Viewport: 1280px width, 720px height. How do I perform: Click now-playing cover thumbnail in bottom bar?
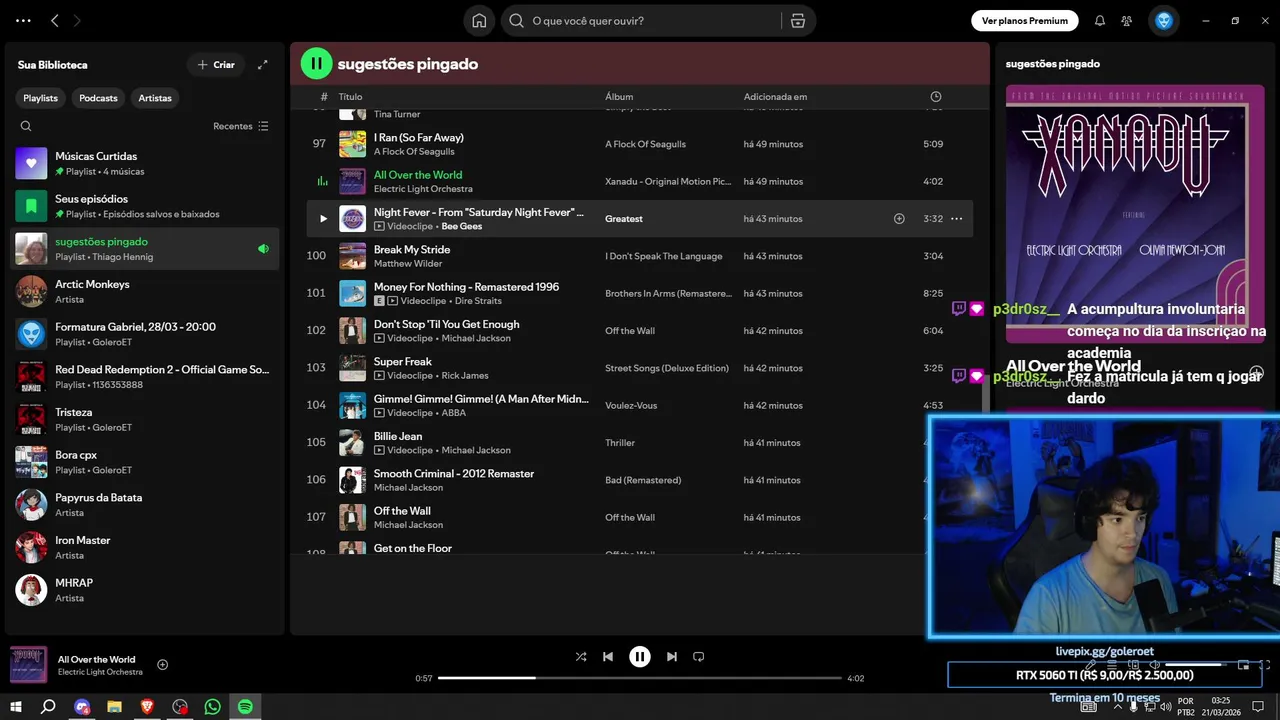(x=29, y=665)
